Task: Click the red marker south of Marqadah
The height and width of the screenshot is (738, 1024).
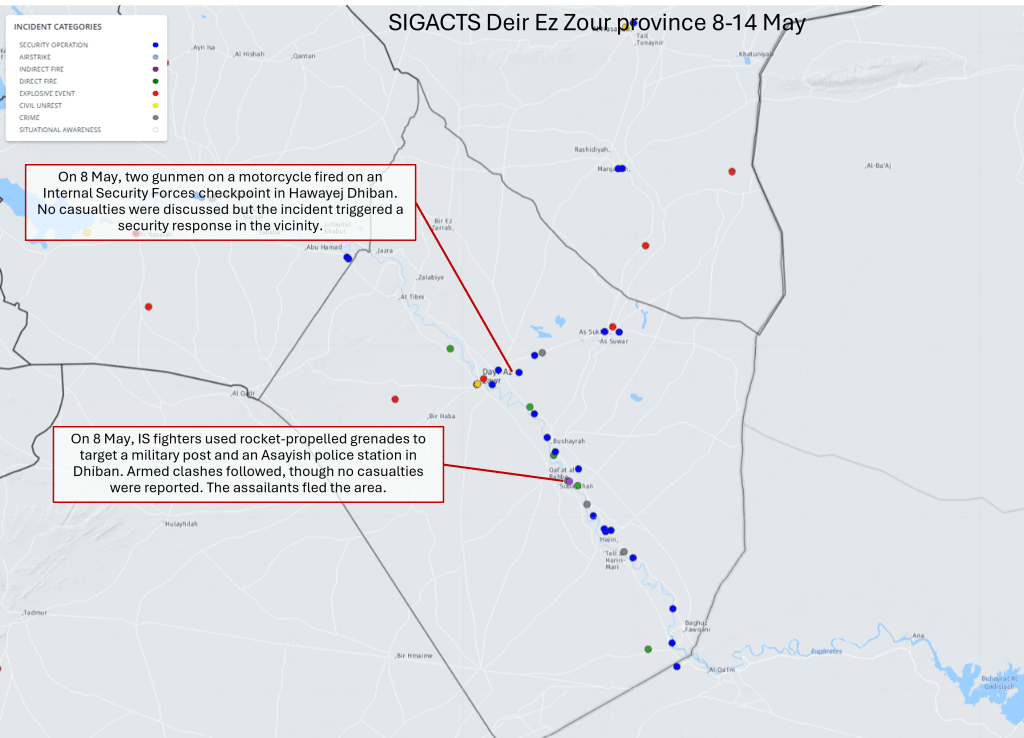Action: [x=645, y=246]
